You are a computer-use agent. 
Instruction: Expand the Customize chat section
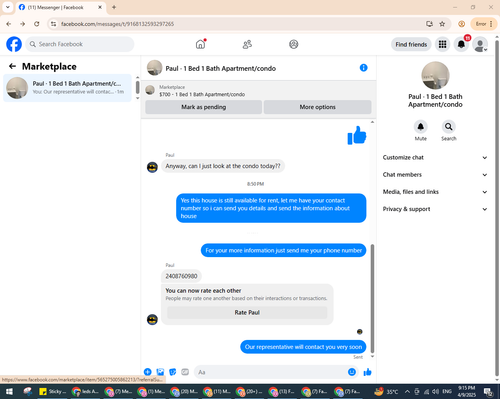(x=435, y=157)
